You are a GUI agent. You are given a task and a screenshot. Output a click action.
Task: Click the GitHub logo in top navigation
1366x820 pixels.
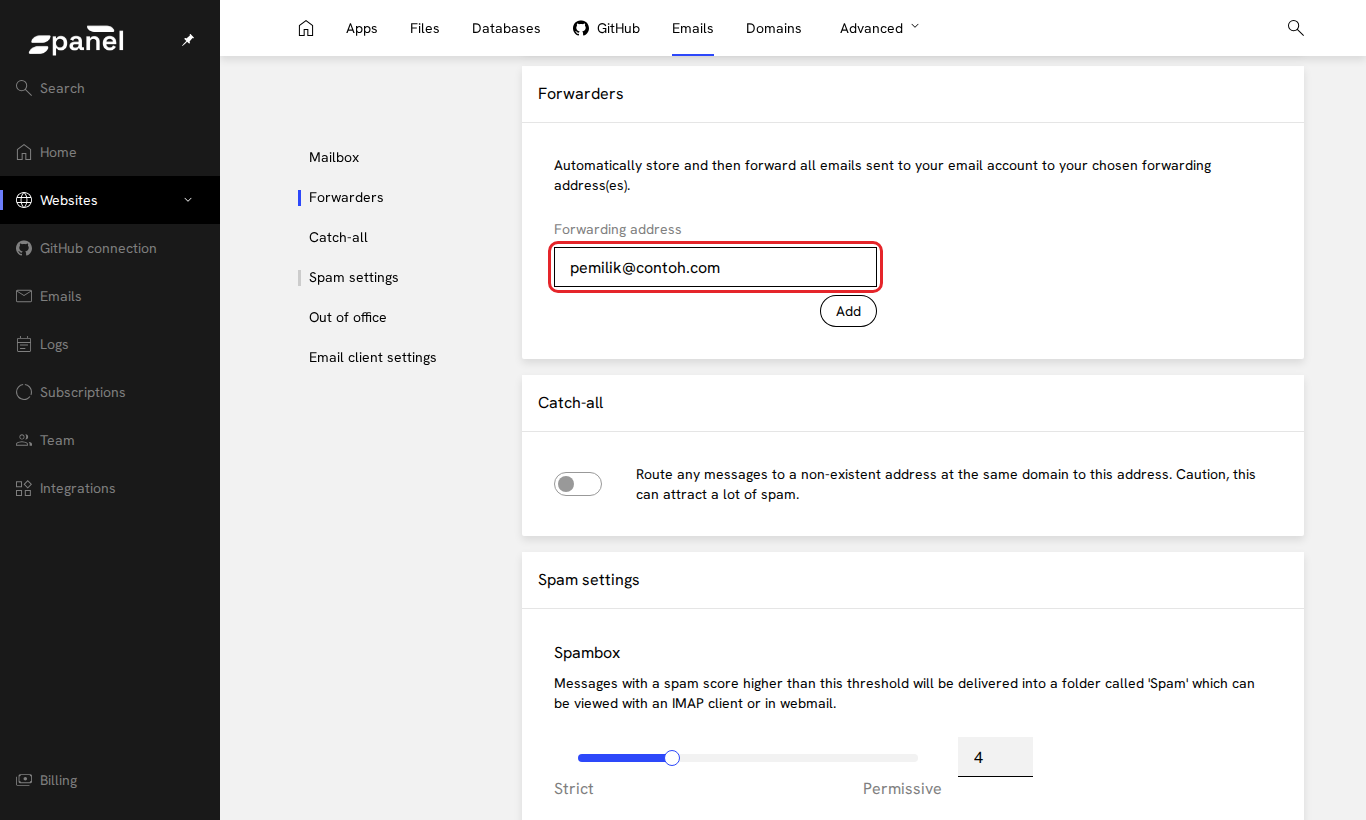(581, 28)
